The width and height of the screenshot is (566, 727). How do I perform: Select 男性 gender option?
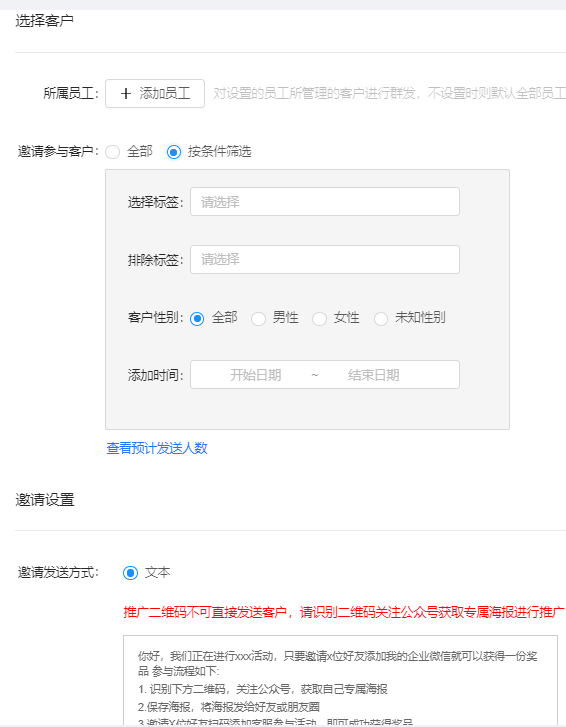258,319
